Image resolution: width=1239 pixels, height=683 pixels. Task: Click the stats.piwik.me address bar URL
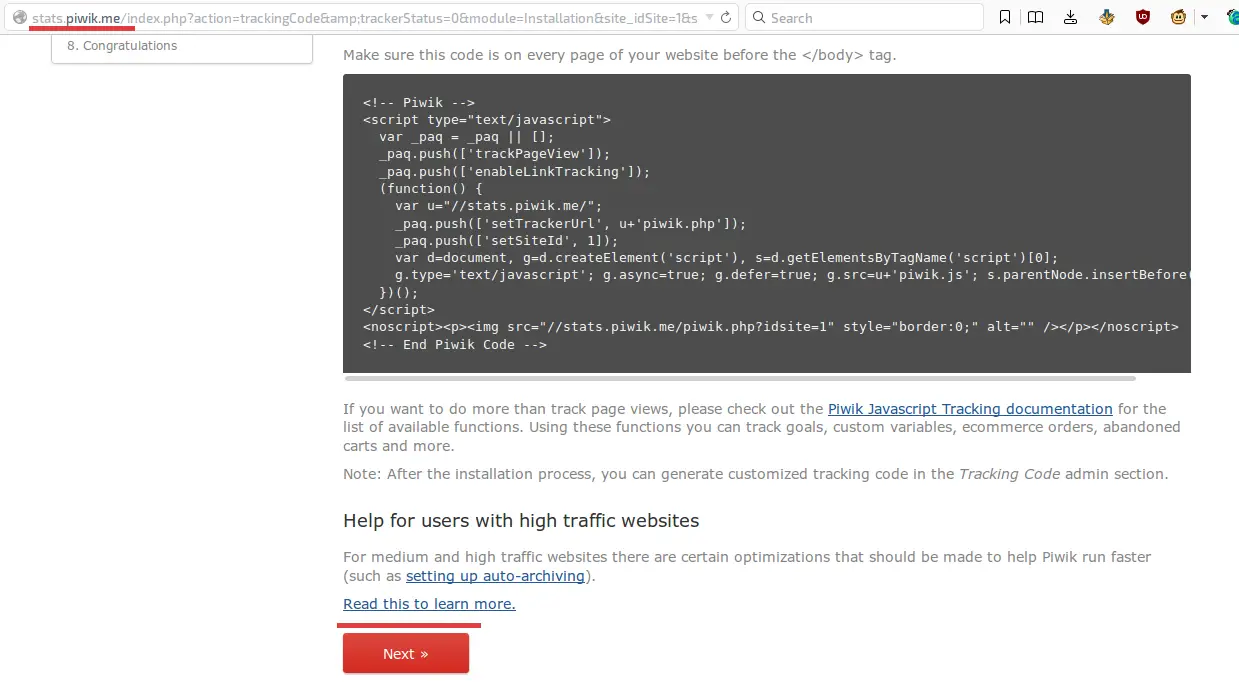(x=364, y=18)
